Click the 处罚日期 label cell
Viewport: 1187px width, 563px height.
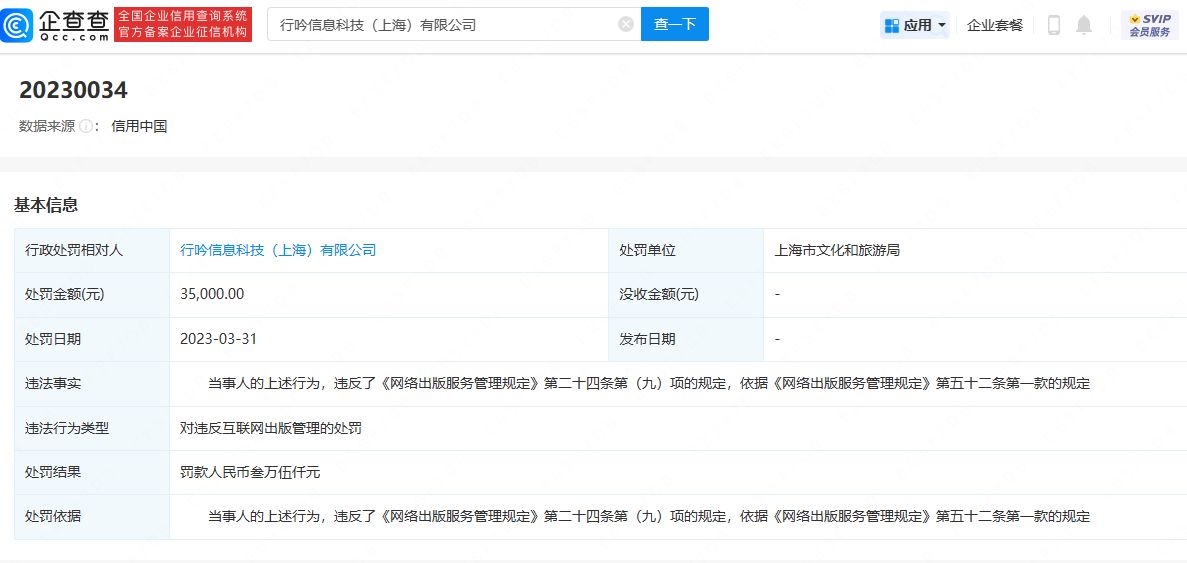tap(92, 339)
